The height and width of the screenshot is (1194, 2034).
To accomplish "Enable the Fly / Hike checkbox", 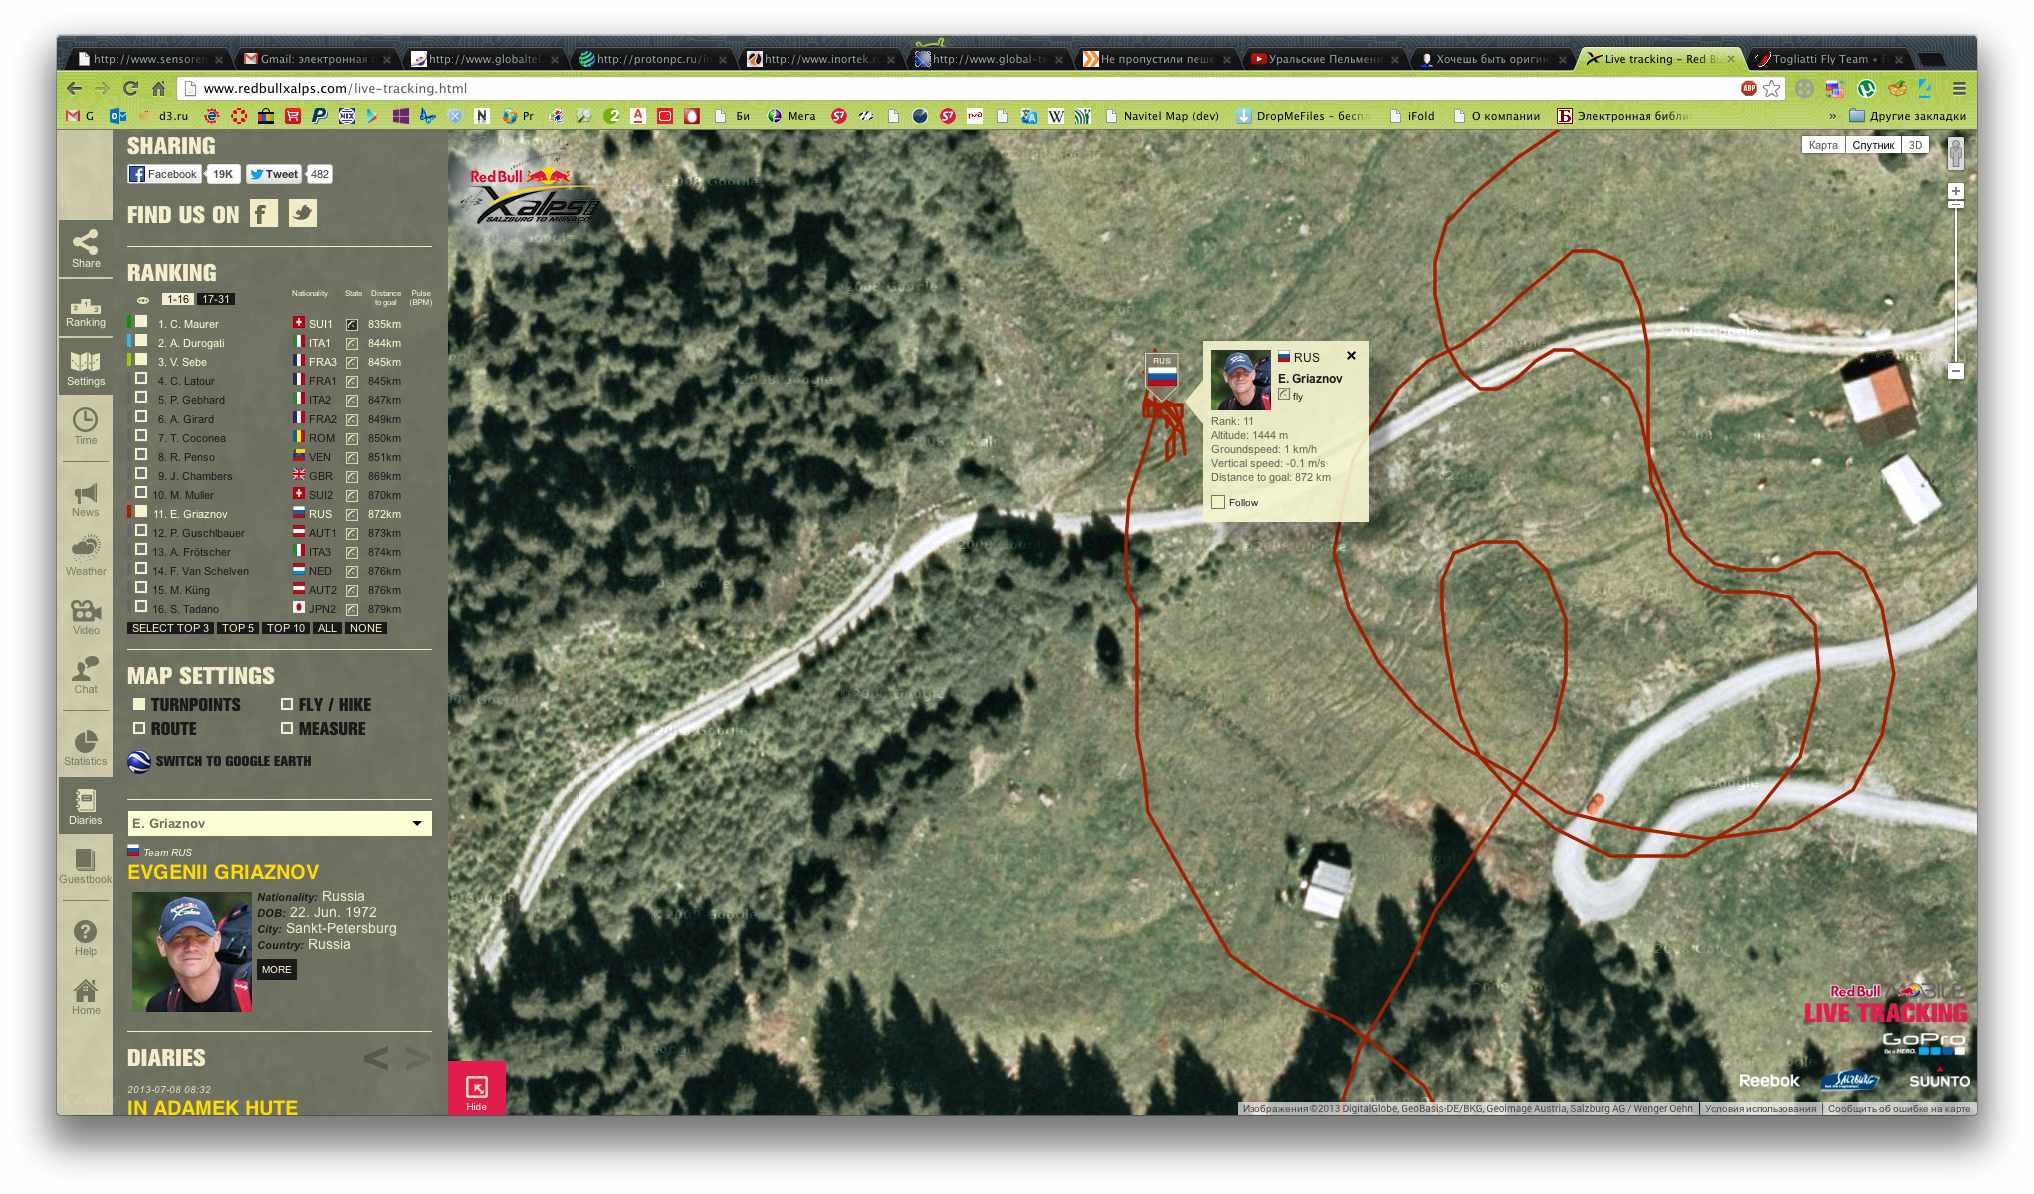I will pos(287,705).
